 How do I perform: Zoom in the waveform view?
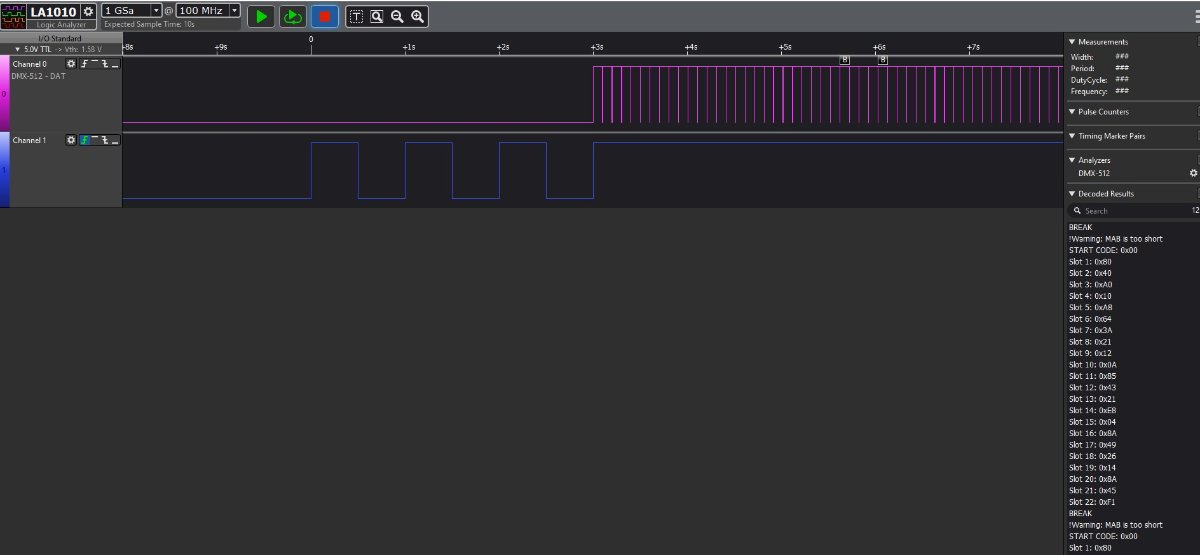click(418, 17)
